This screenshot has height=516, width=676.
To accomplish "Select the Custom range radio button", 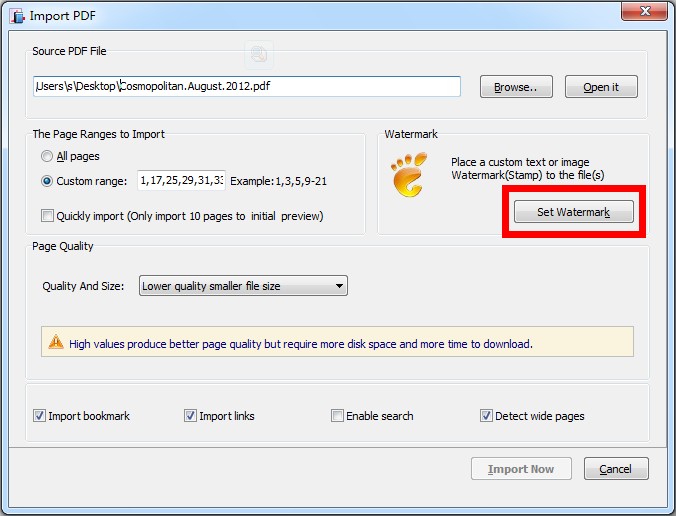I will tap(47, 181).
